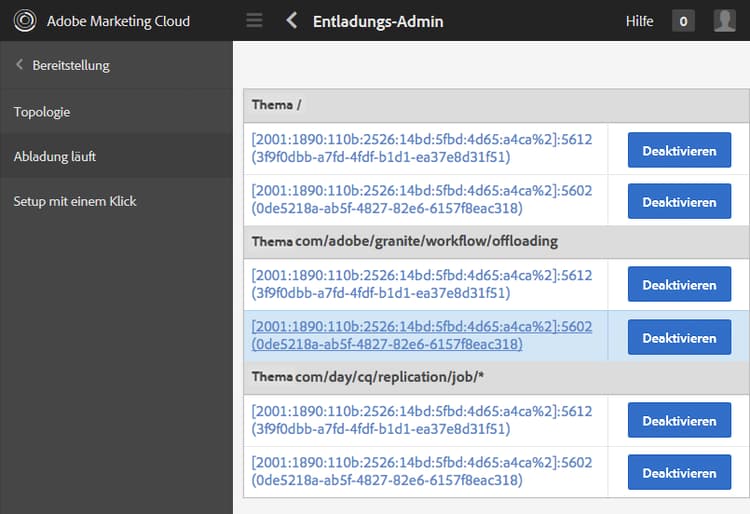
Task: Open the 5602 instance link under replication/job
Action: coord(421,471)
